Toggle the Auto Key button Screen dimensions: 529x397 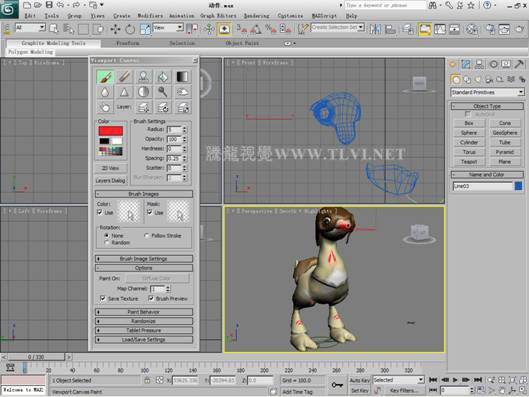pos(360,380)
